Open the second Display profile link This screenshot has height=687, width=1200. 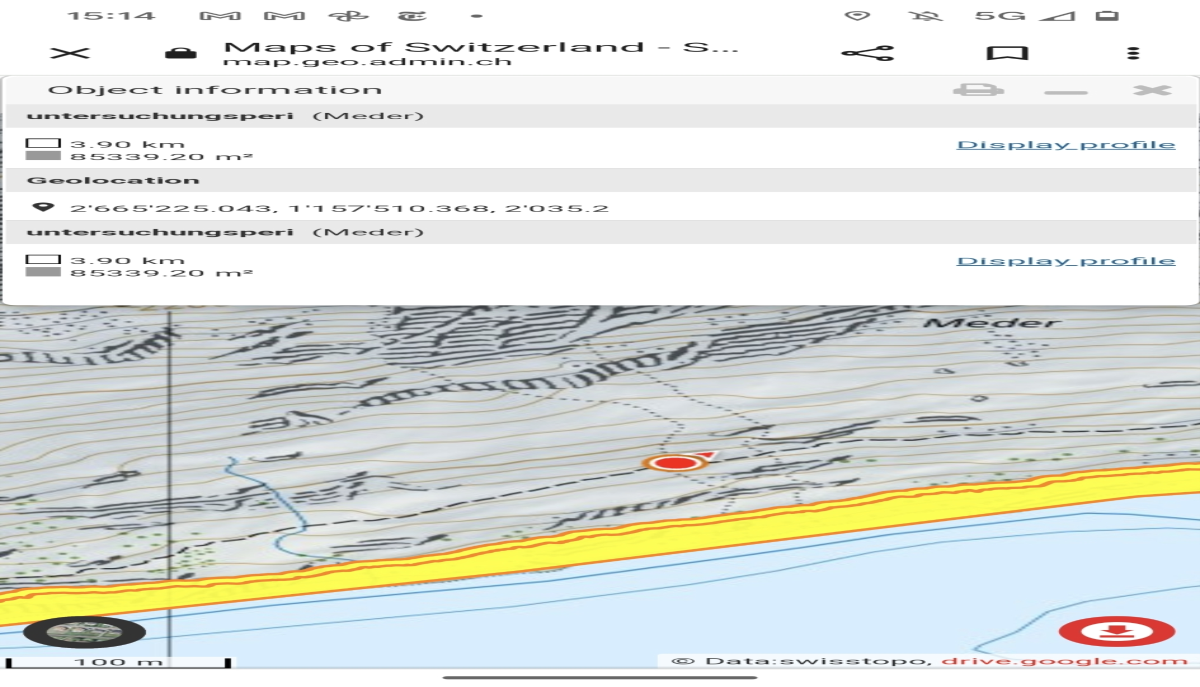(x=1065, y=260)
